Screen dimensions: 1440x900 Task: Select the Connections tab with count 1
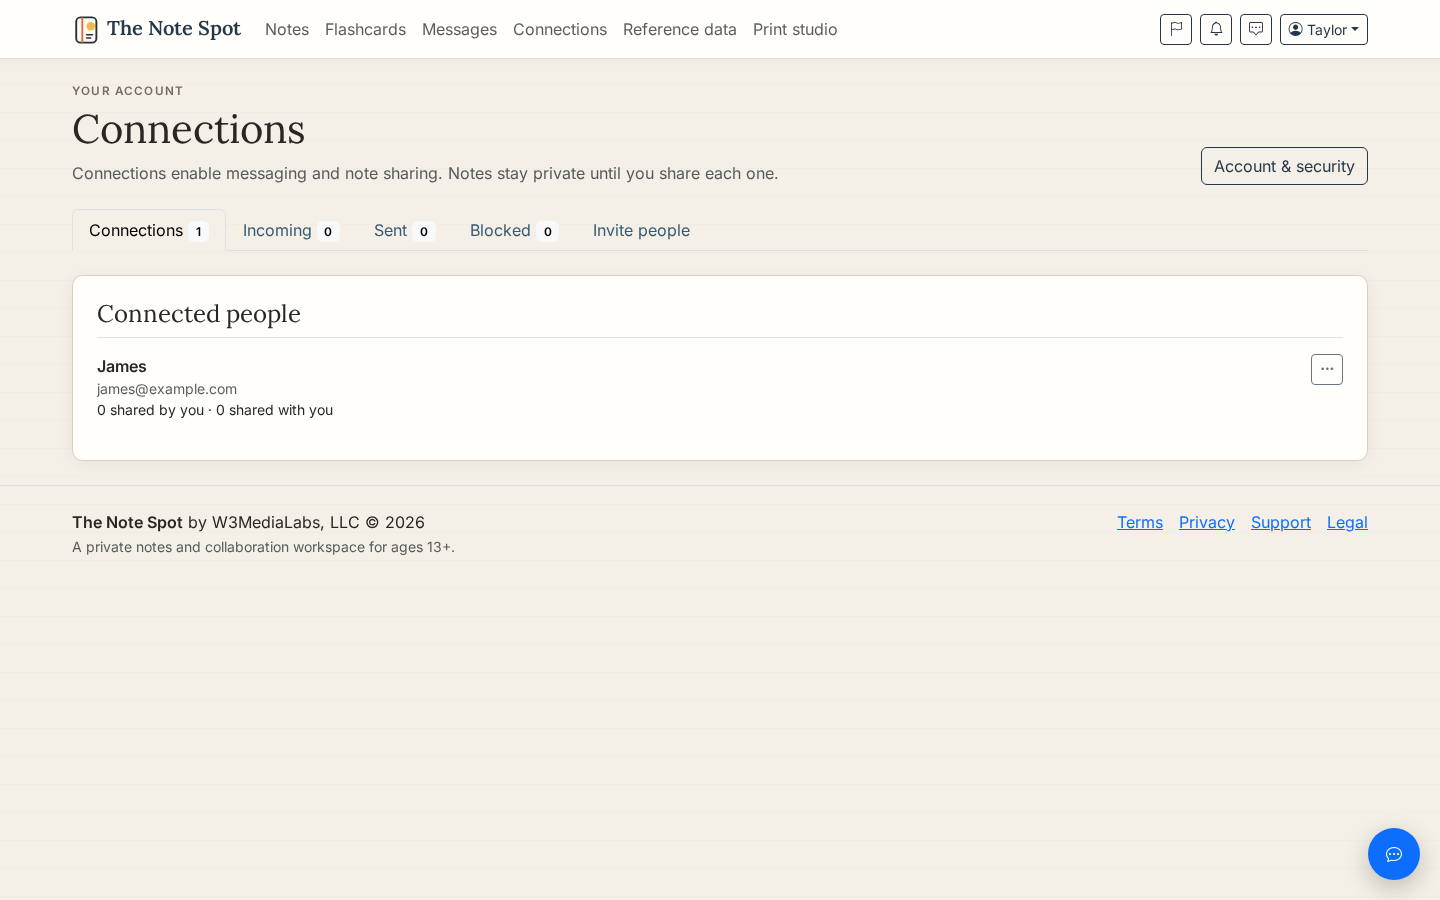149,230
